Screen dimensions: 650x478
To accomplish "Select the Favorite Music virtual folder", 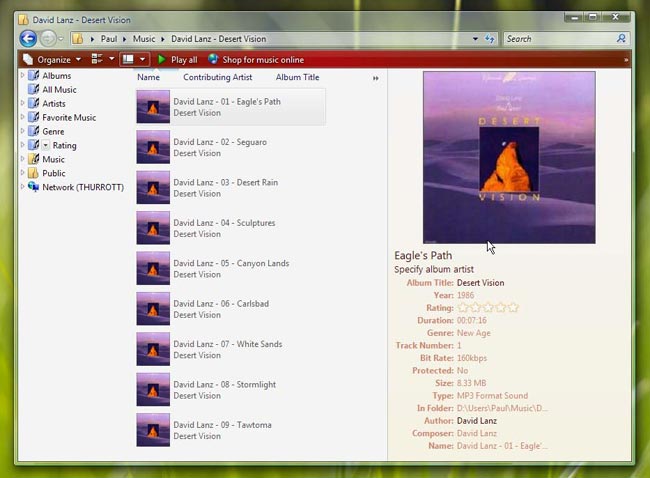I will click(69, 117).
